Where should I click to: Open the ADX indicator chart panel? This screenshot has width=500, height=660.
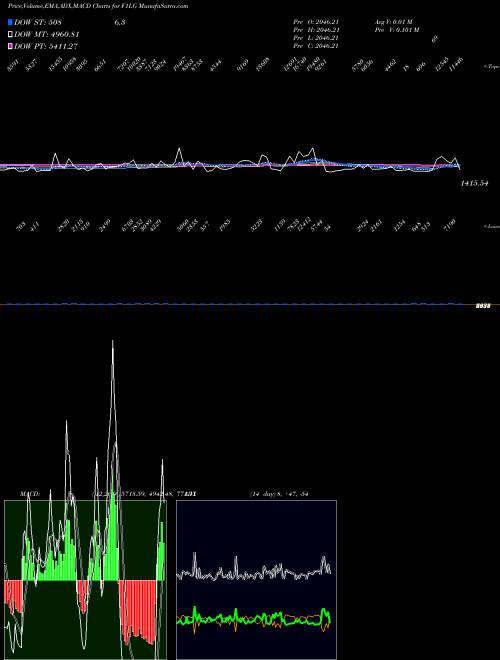256,580
